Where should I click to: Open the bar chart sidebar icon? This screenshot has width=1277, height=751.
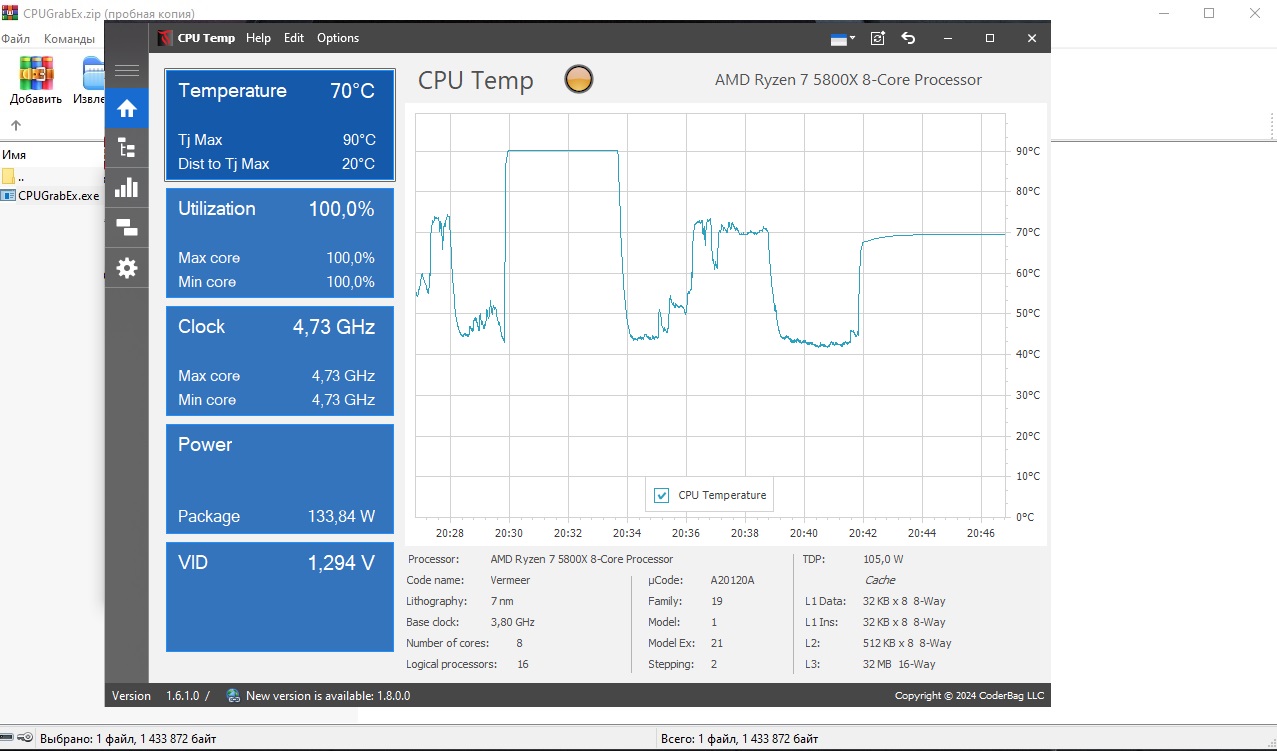(127, 188)
